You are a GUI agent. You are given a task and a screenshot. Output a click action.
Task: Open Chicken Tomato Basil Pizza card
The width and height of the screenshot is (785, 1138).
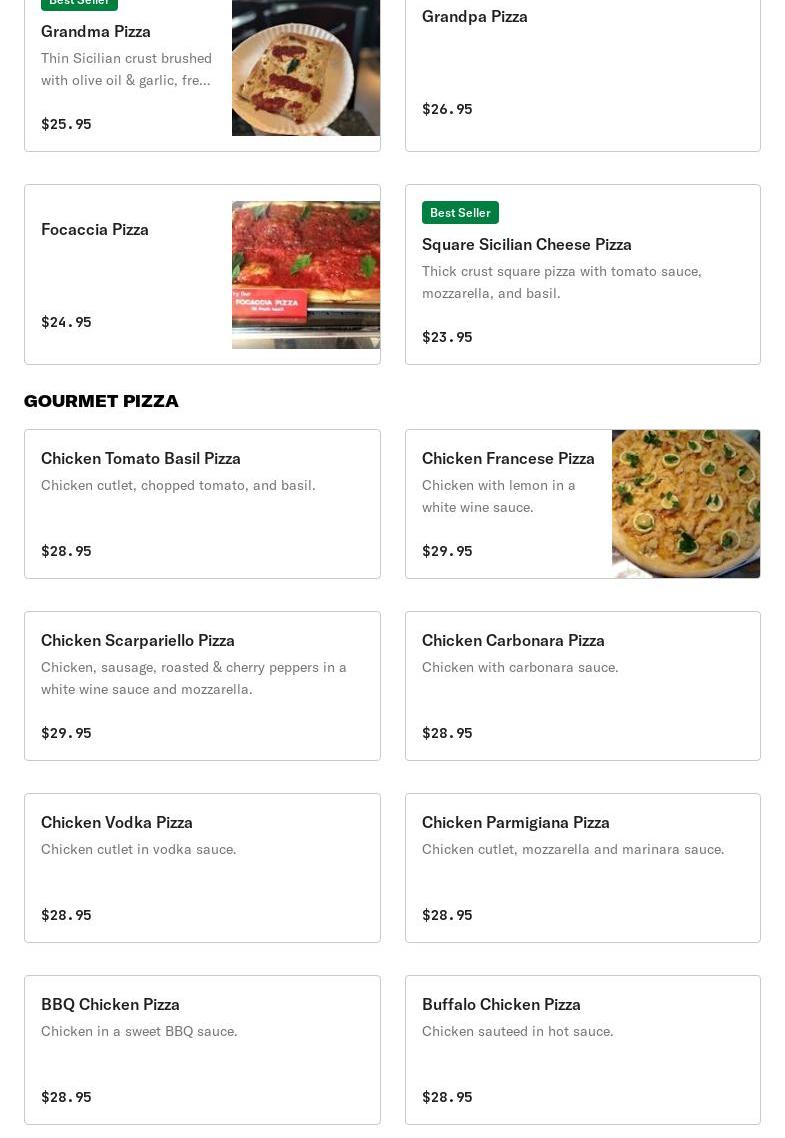(202, 504)
